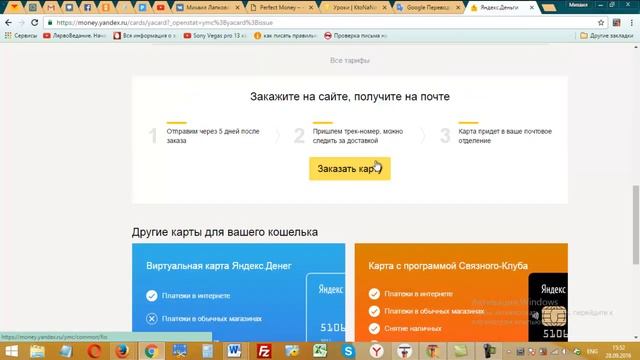
Task: Close the Google Переводчик tab
Action: tap(458, 7)
